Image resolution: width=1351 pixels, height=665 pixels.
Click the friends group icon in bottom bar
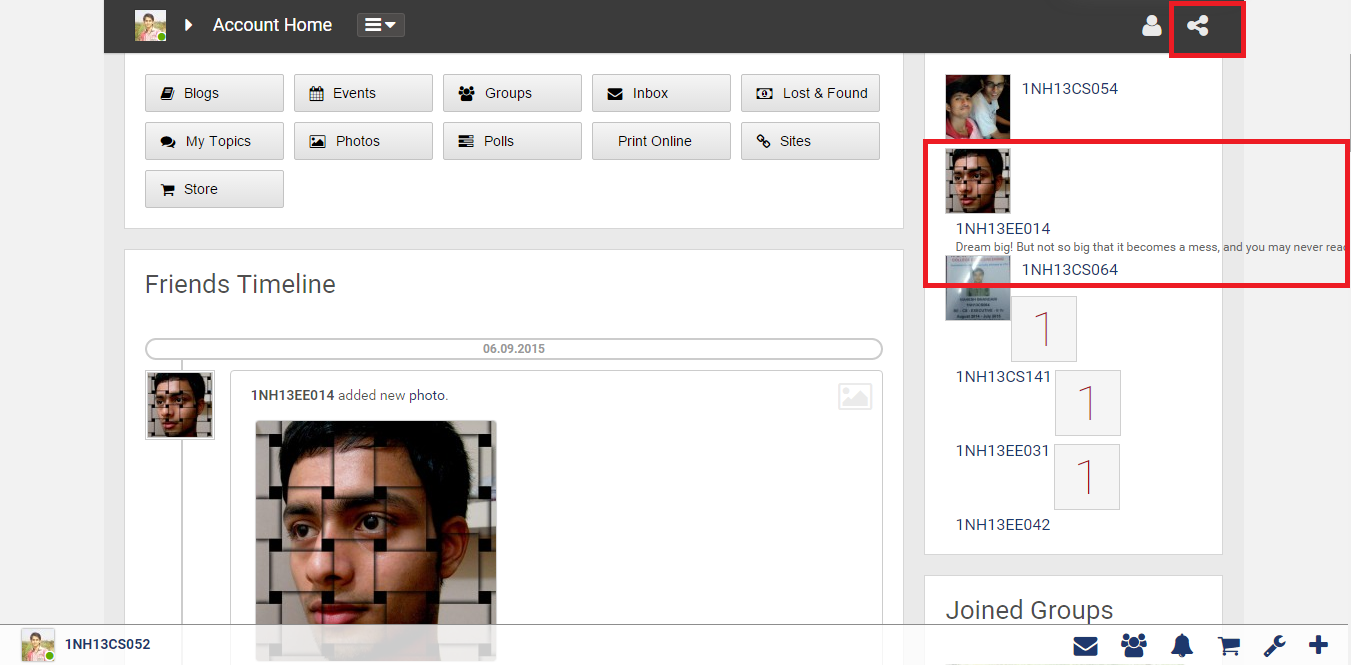coord(1134,646)
